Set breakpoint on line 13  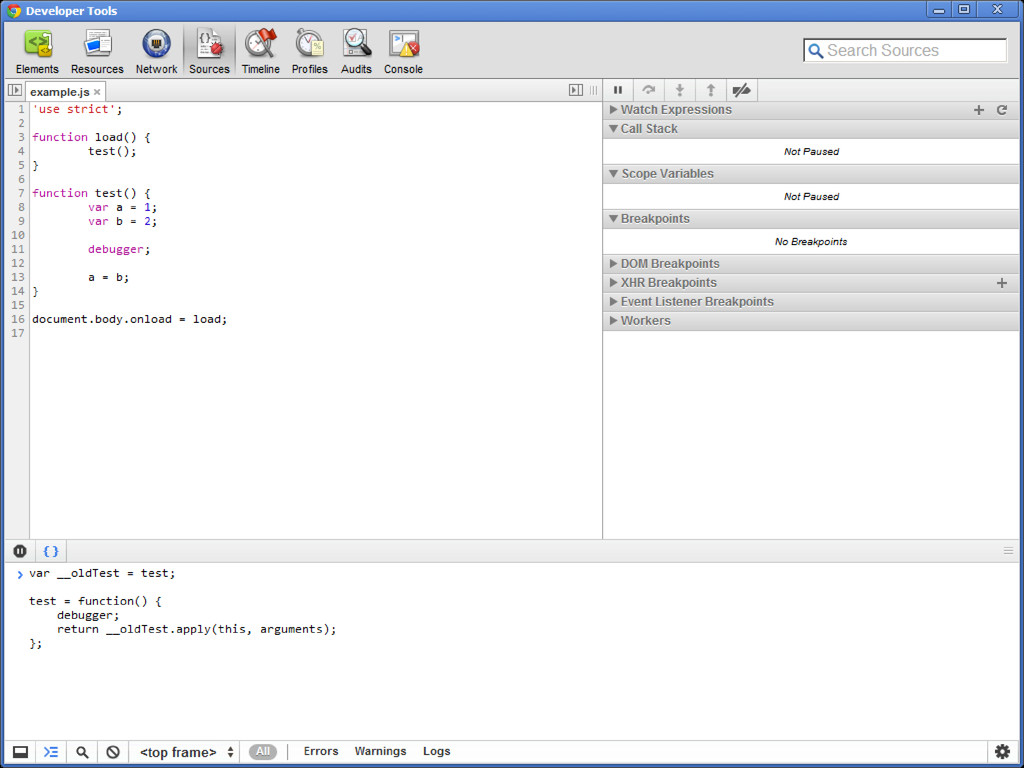pyautogui.click(x=18, y=277)
